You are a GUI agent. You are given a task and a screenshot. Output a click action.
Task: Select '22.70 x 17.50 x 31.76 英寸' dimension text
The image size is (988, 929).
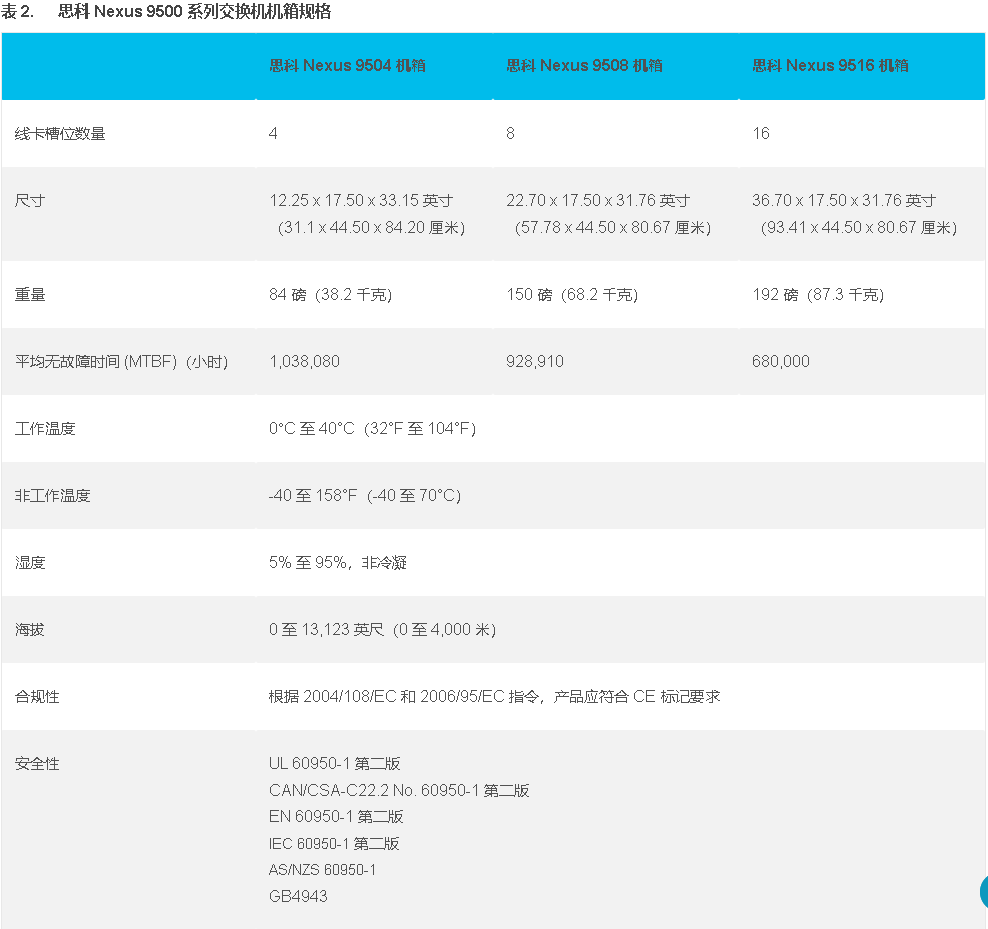(x=598, y=200)
